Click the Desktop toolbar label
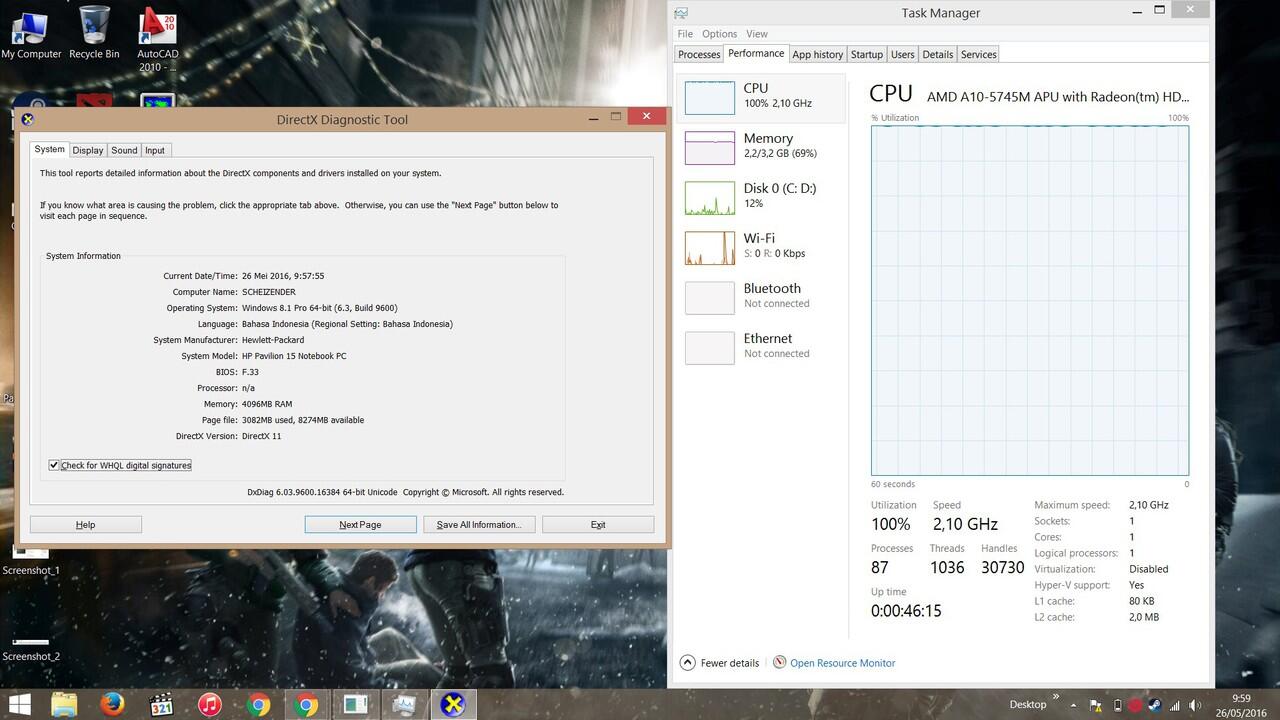This screenshot has height=720, width=1280. (x=1027, y=704)
